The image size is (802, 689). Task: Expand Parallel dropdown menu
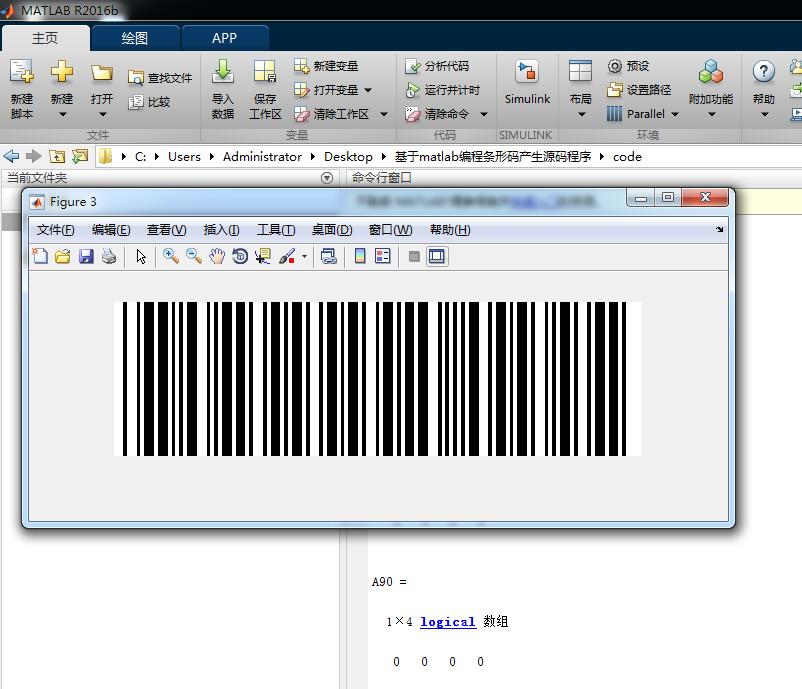674,115
